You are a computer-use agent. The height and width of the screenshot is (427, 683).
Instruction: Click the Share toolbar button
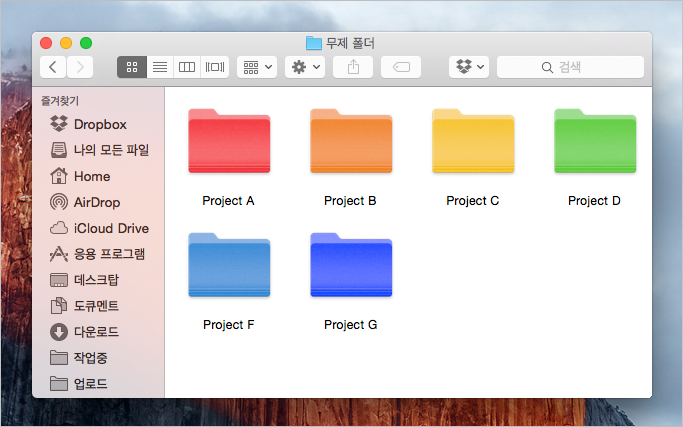[x=353, y=67]
